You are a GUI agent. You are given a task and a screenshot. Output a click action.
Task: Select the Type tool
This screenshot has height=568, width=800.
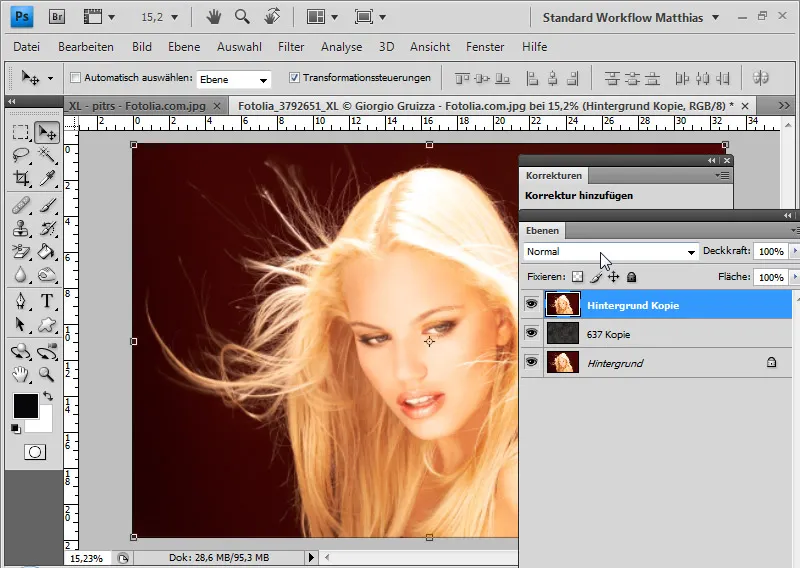[x=47, y=301]
